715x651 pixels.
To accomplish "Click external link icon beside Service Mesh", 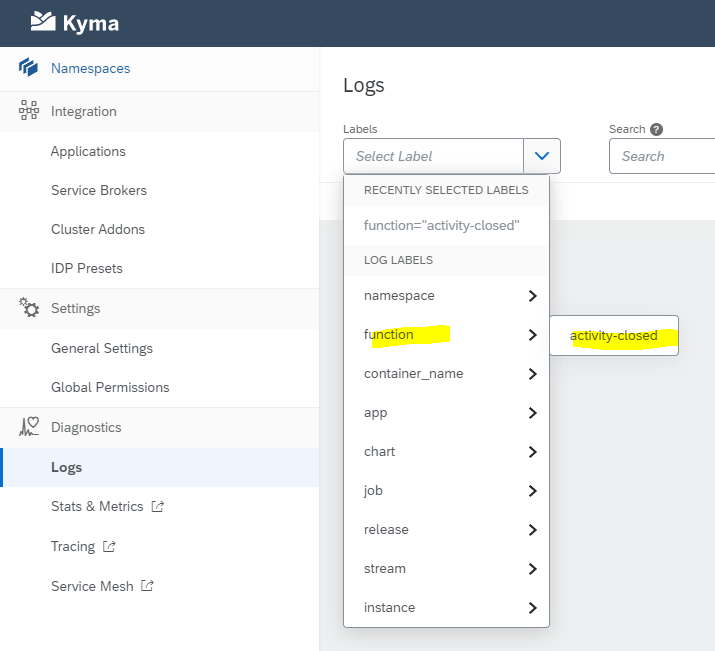I will [147, 586].
